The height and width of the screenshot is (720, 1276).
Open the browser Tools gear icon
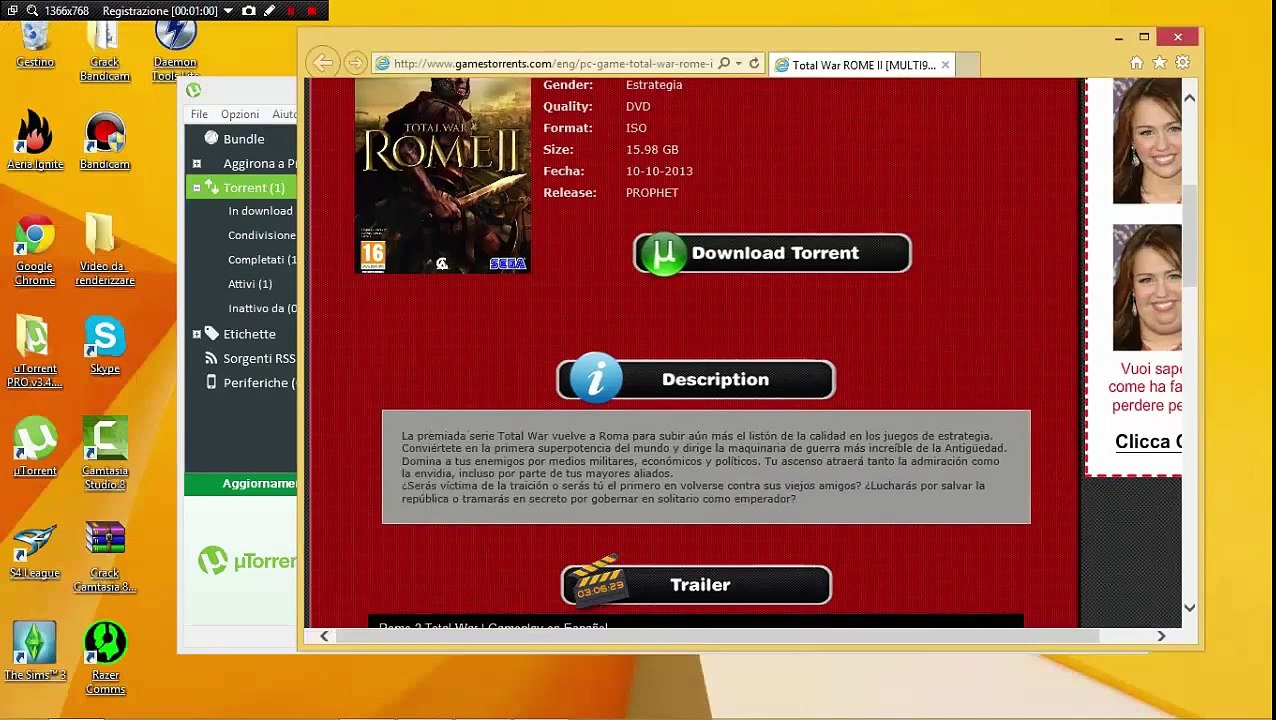coord(1182,63)
